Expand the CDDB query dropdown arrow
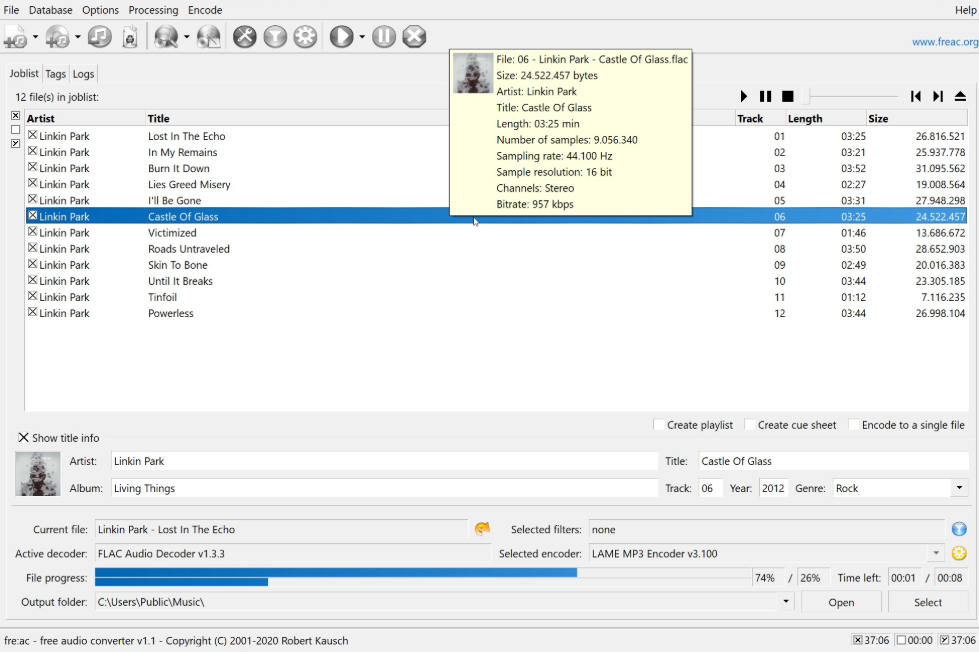This screenshot has height=652, width=979. [186, 37]
